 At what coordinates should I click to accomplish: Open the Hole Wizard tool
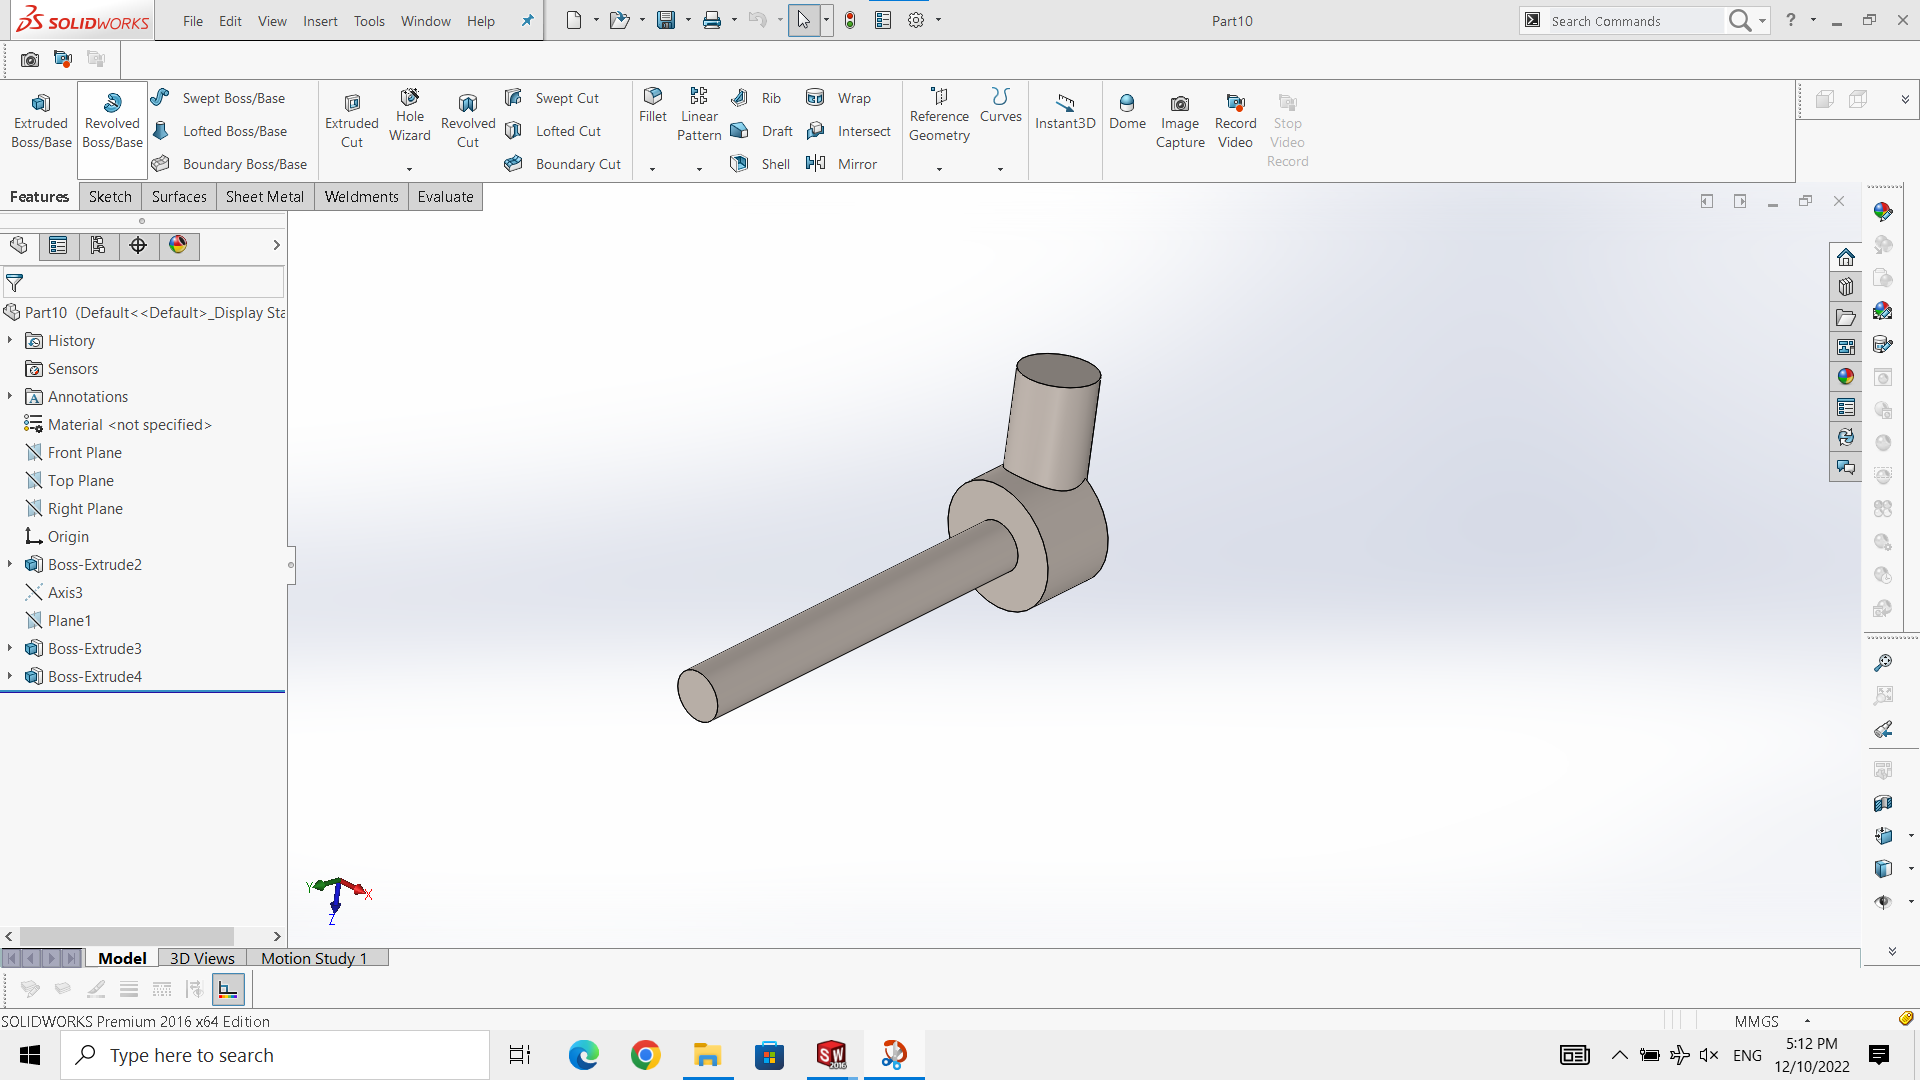pos(410,116)
